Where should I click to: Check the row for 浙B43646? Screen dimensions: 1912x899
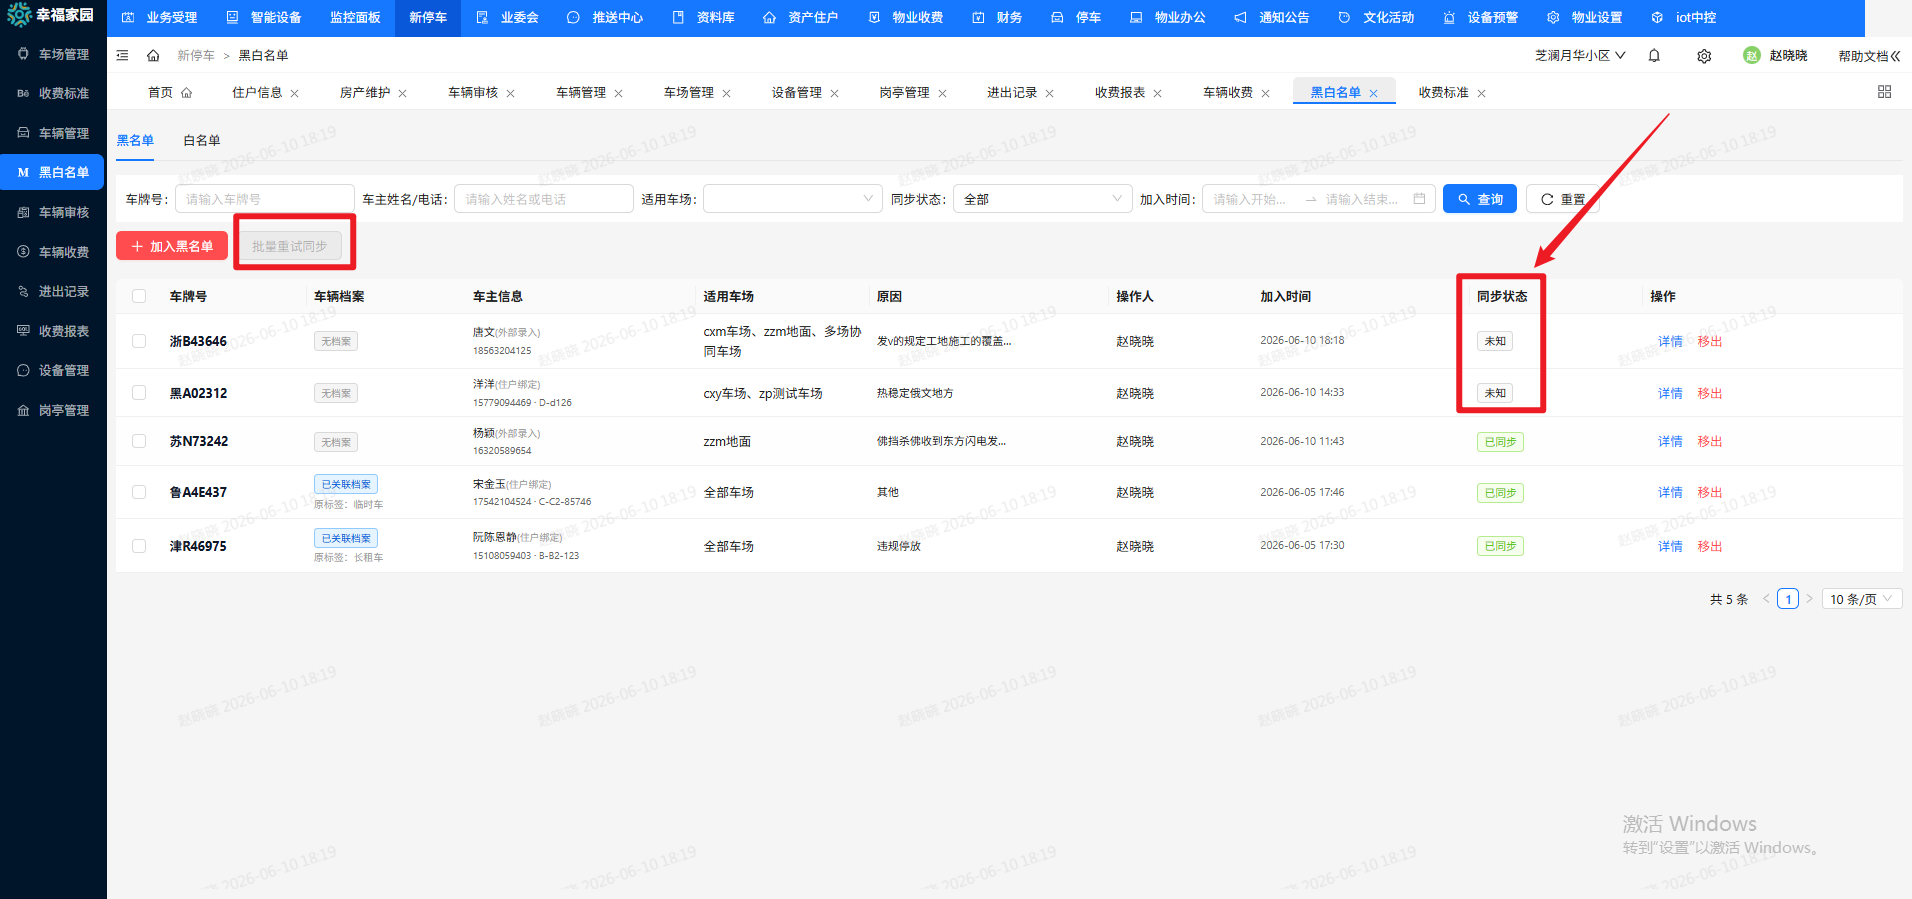pos(139,341)
